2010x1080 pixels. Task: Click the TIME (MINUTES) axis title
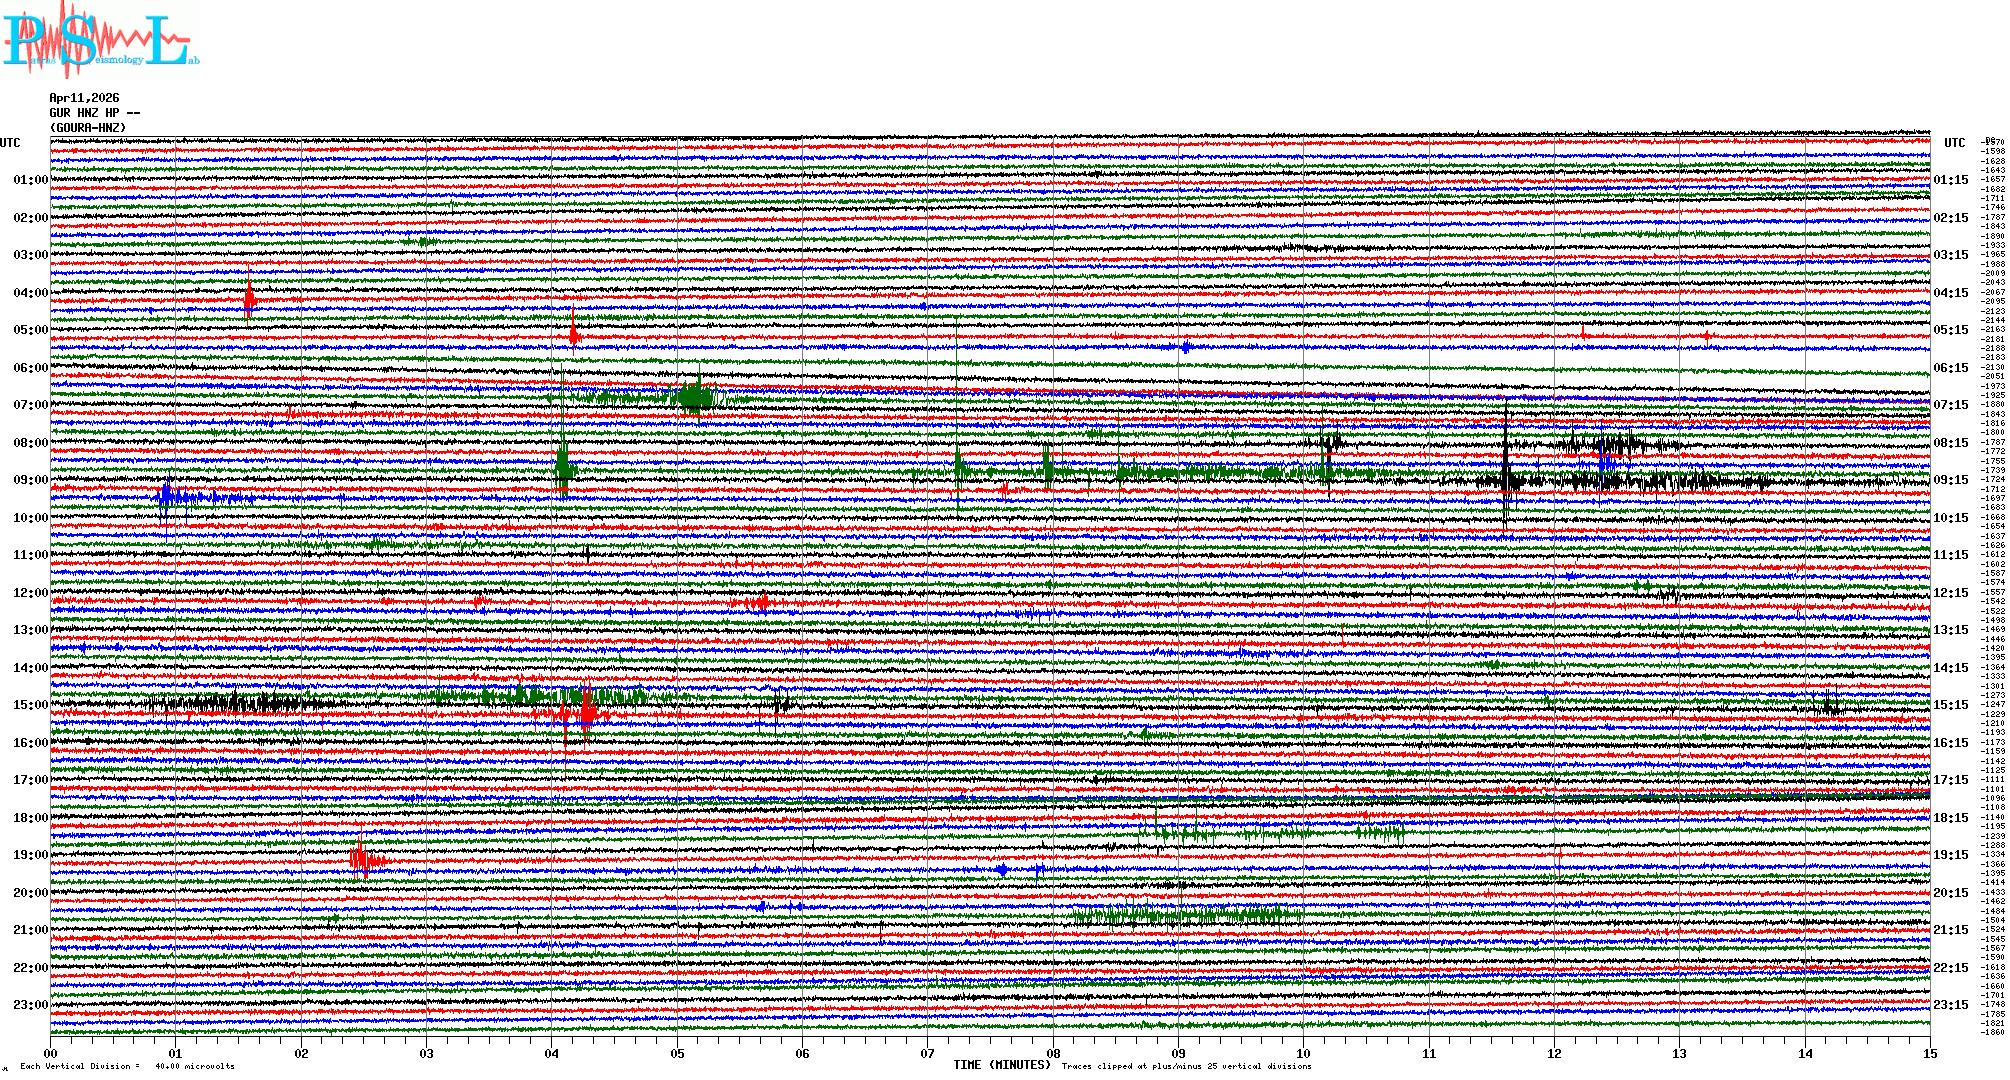tap(1001, 1065)
